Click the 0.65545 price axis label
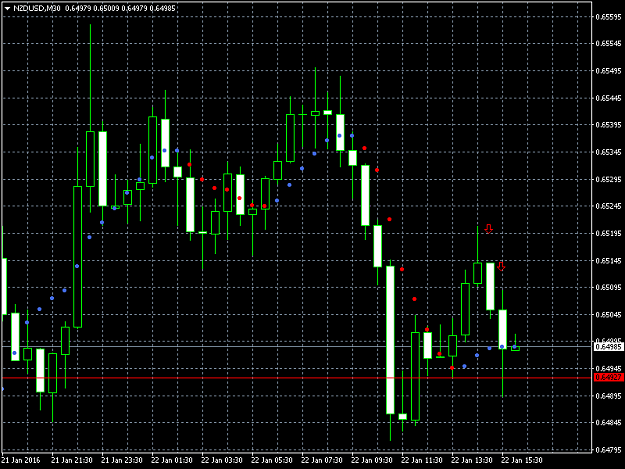Viewport: 625px width, 469px height. click(608, 43)
